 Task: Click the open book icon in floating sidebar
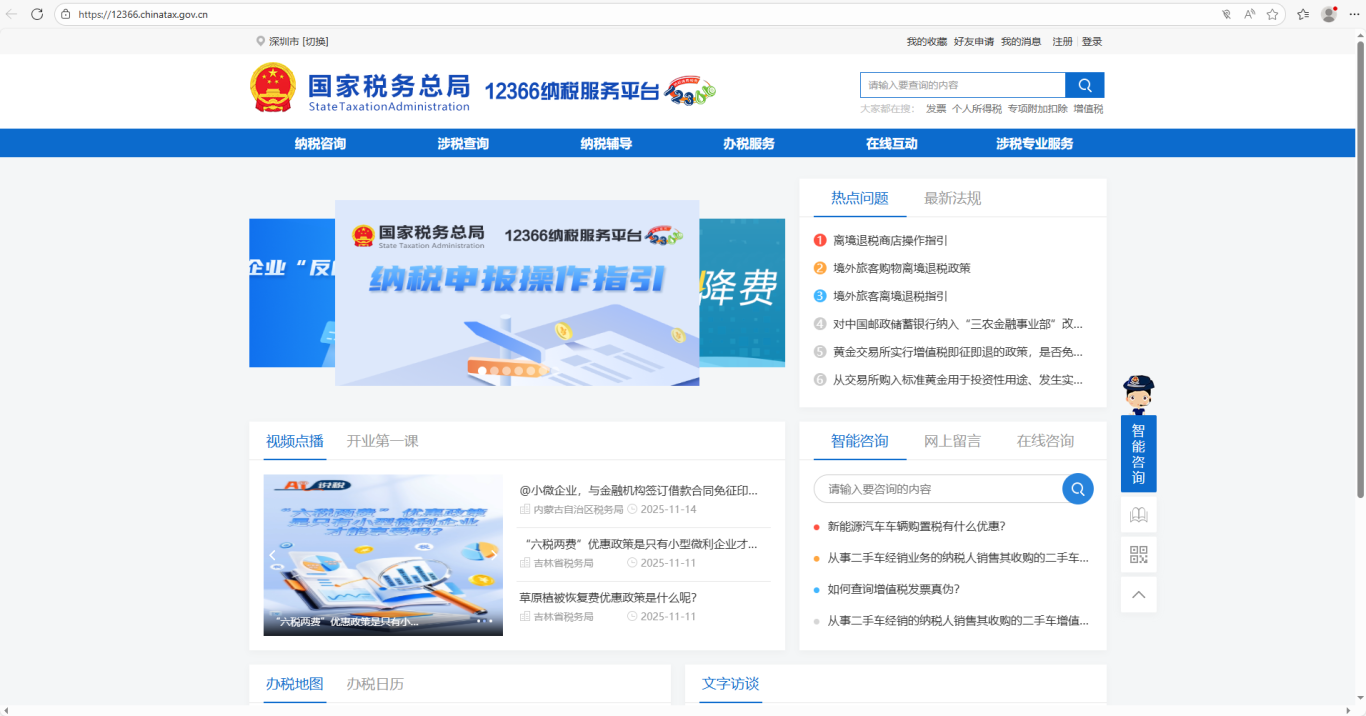(x=1138, y=515)
